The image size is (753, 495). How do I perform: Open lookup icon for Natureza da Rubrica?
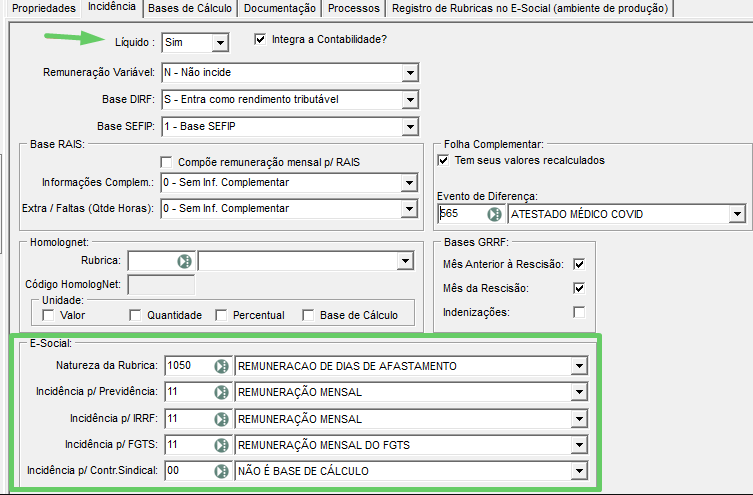tap(221, 366)
